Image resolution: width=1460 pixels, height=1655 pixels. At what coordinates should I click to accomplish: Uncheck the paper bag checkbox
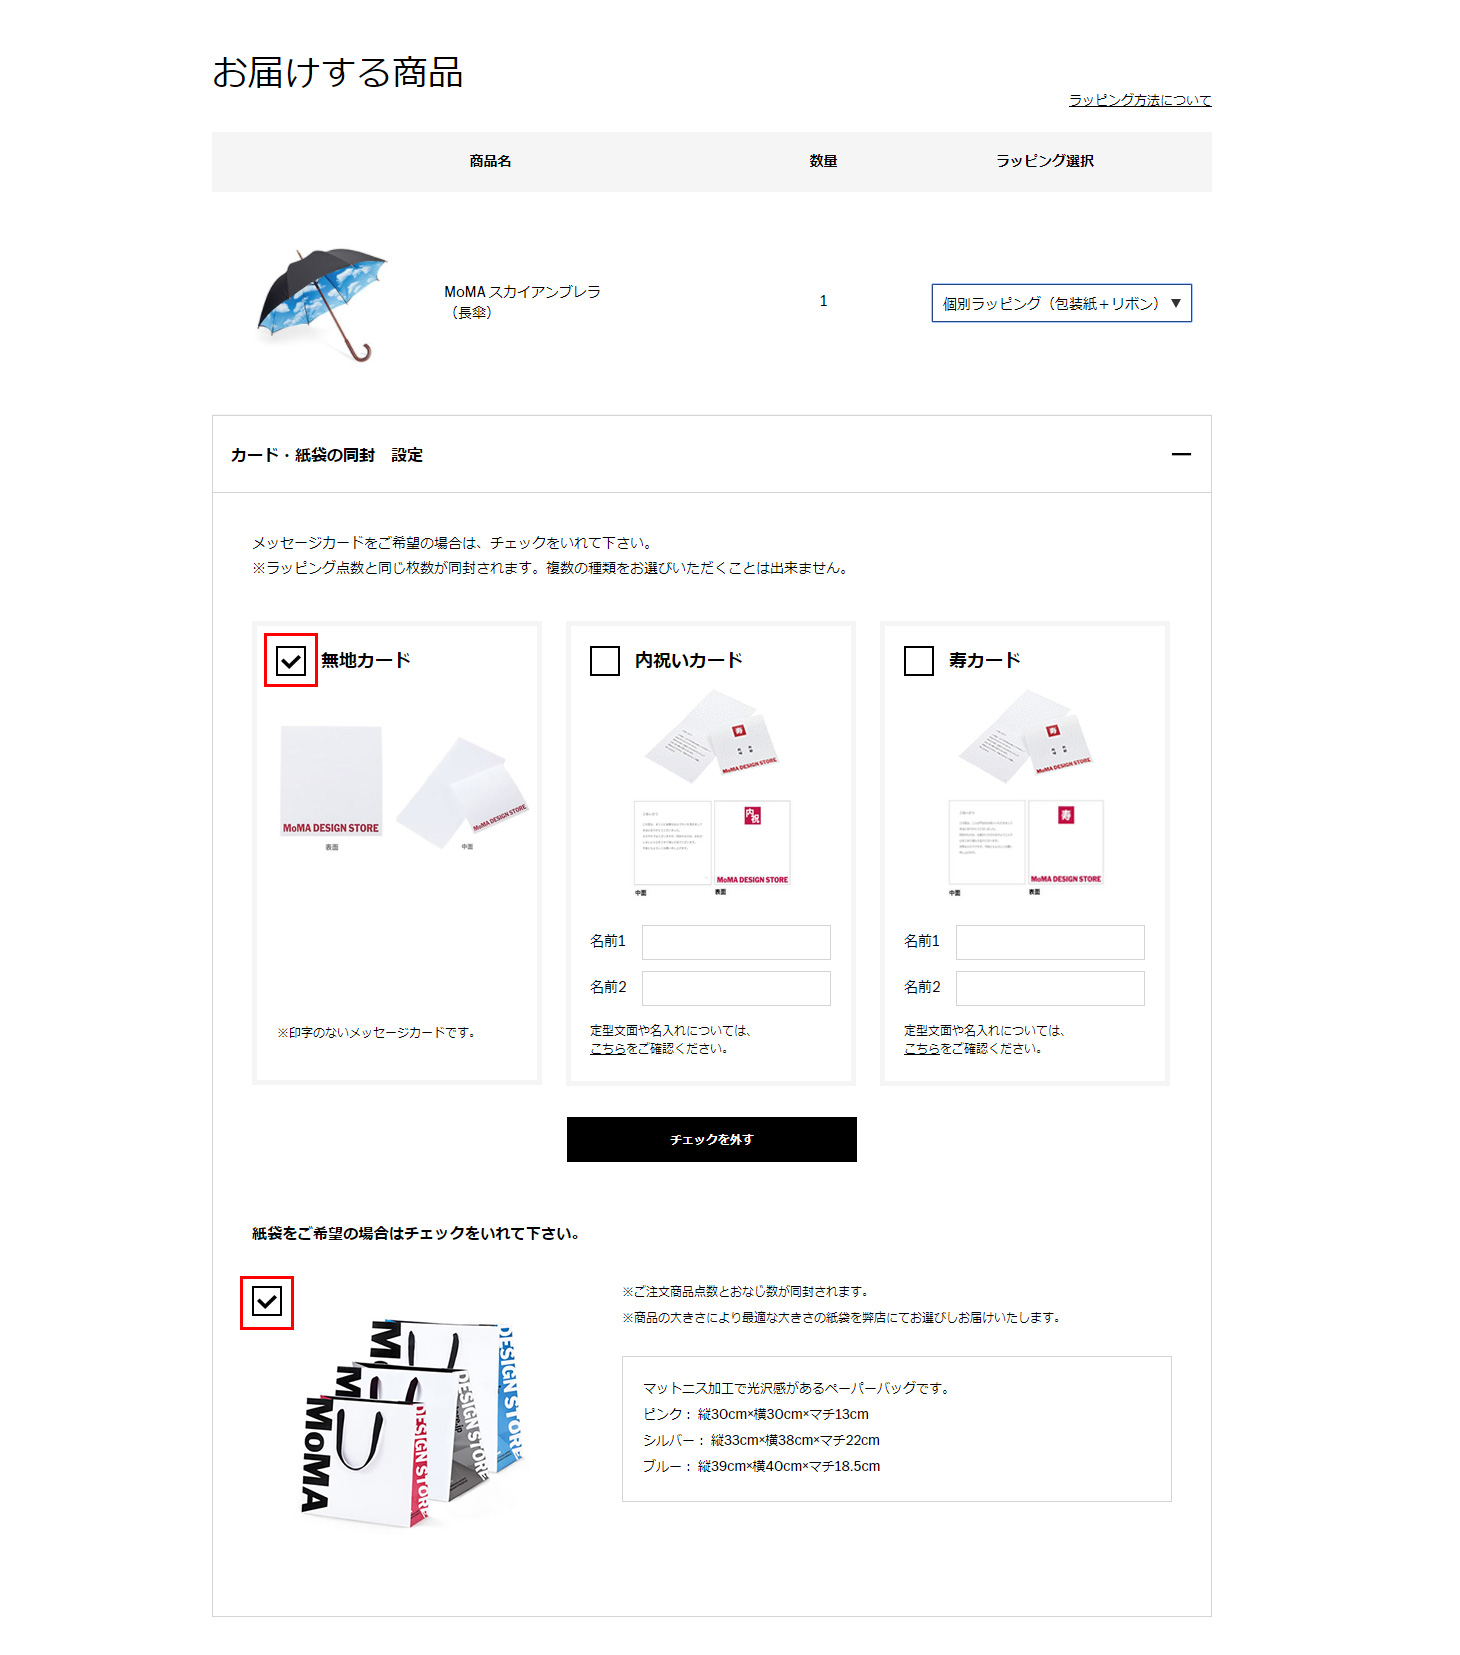[x=267, y=1302]
